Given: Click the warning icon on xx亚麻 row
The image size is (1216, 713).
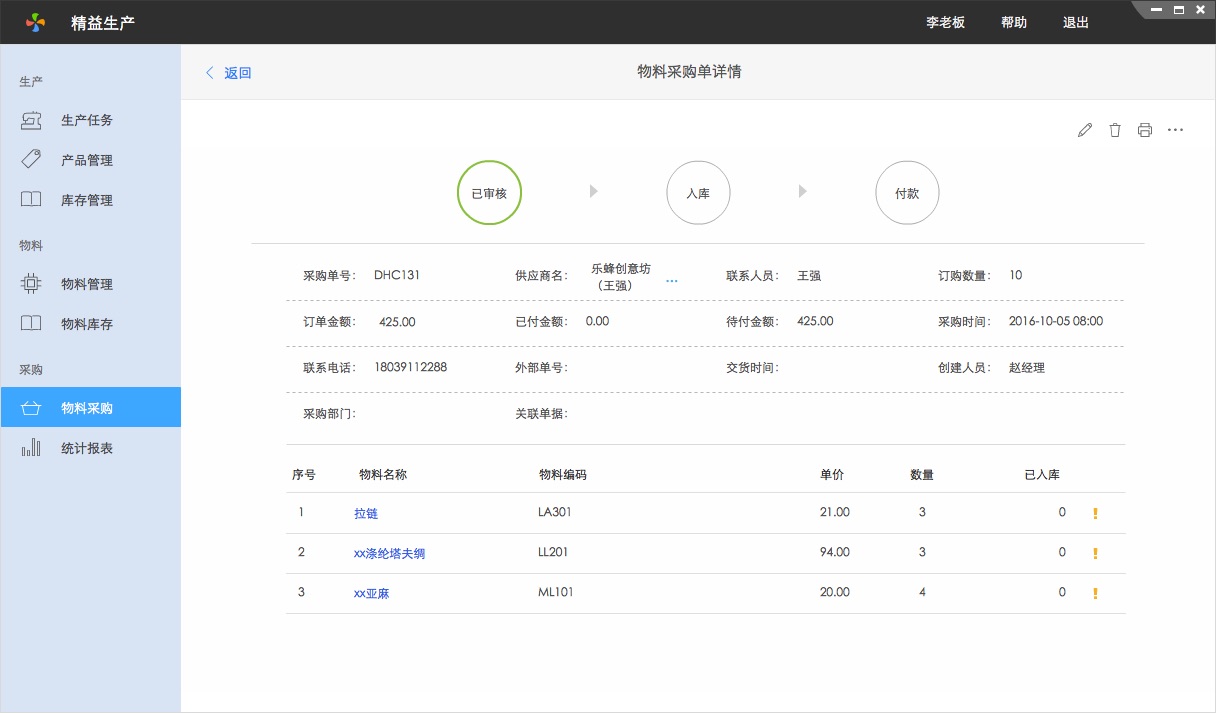Looking at the screenshot, I should coord(1095,592).
